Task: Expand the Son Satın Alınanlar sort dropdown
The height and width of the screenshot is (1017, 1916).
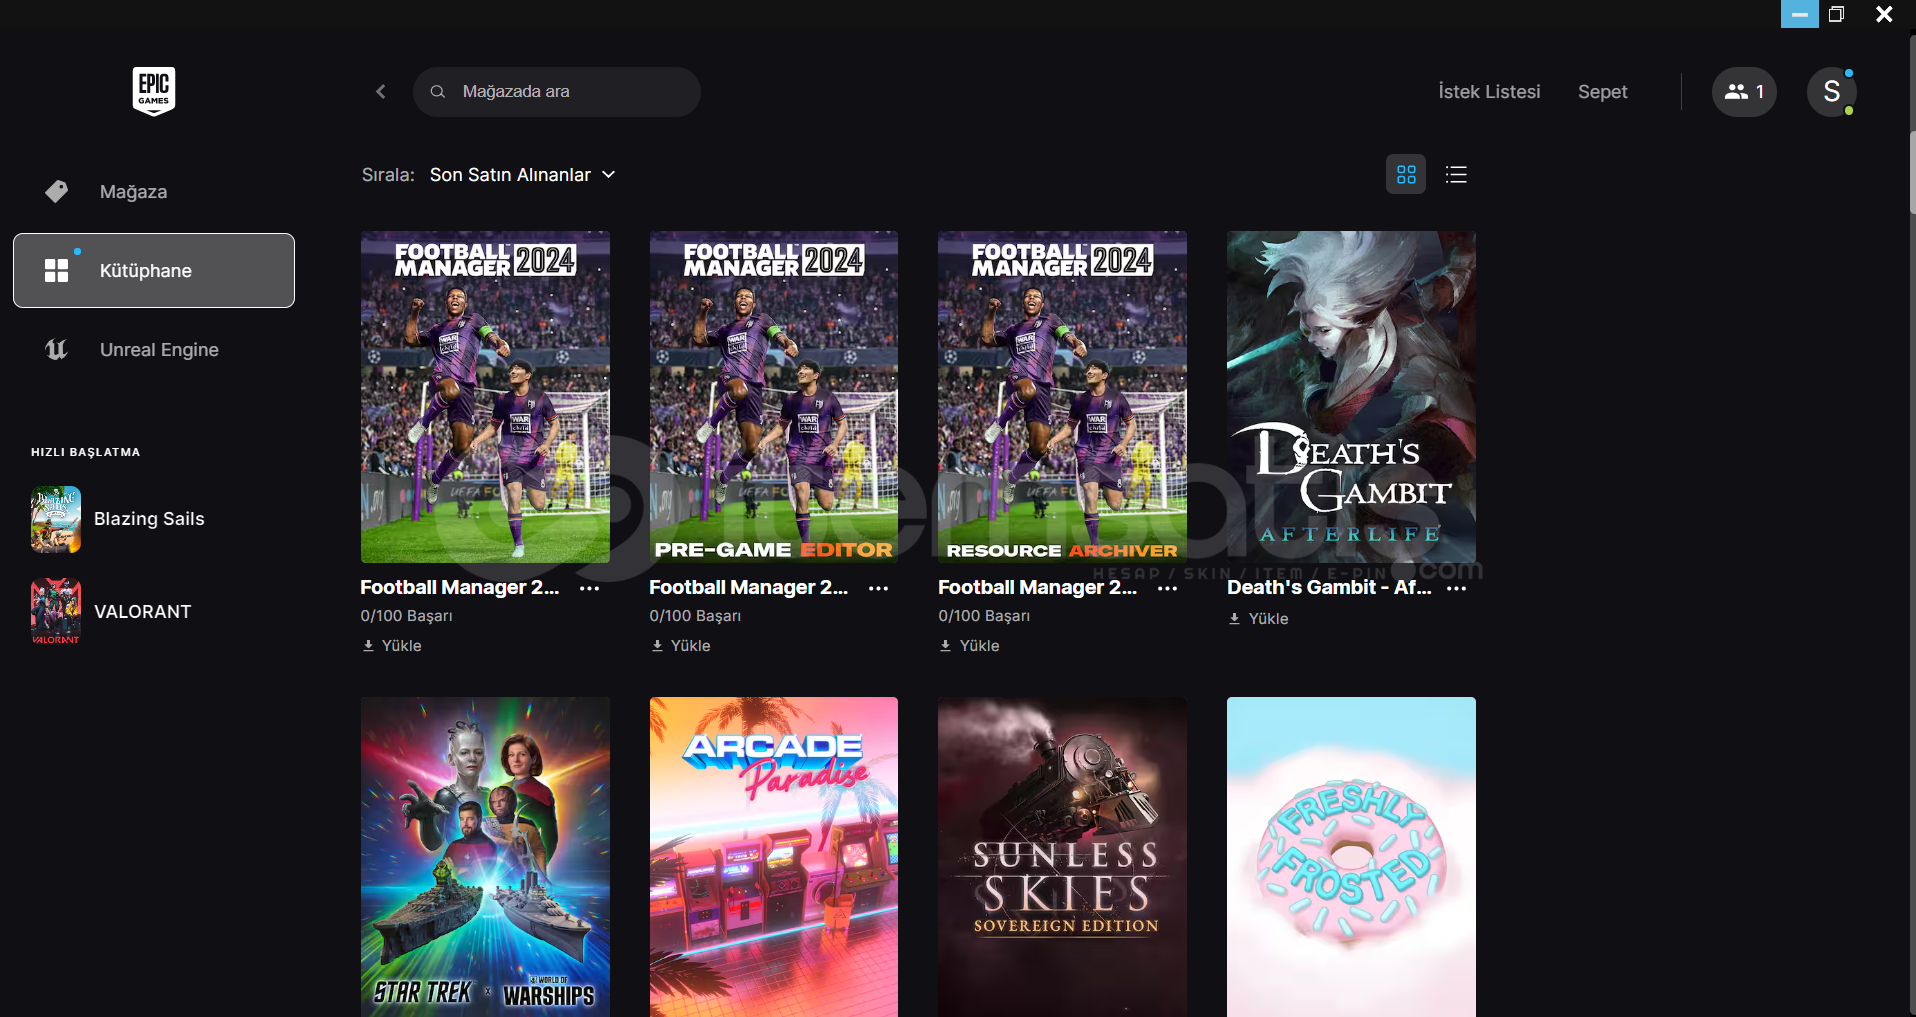Action: point(523,175)
